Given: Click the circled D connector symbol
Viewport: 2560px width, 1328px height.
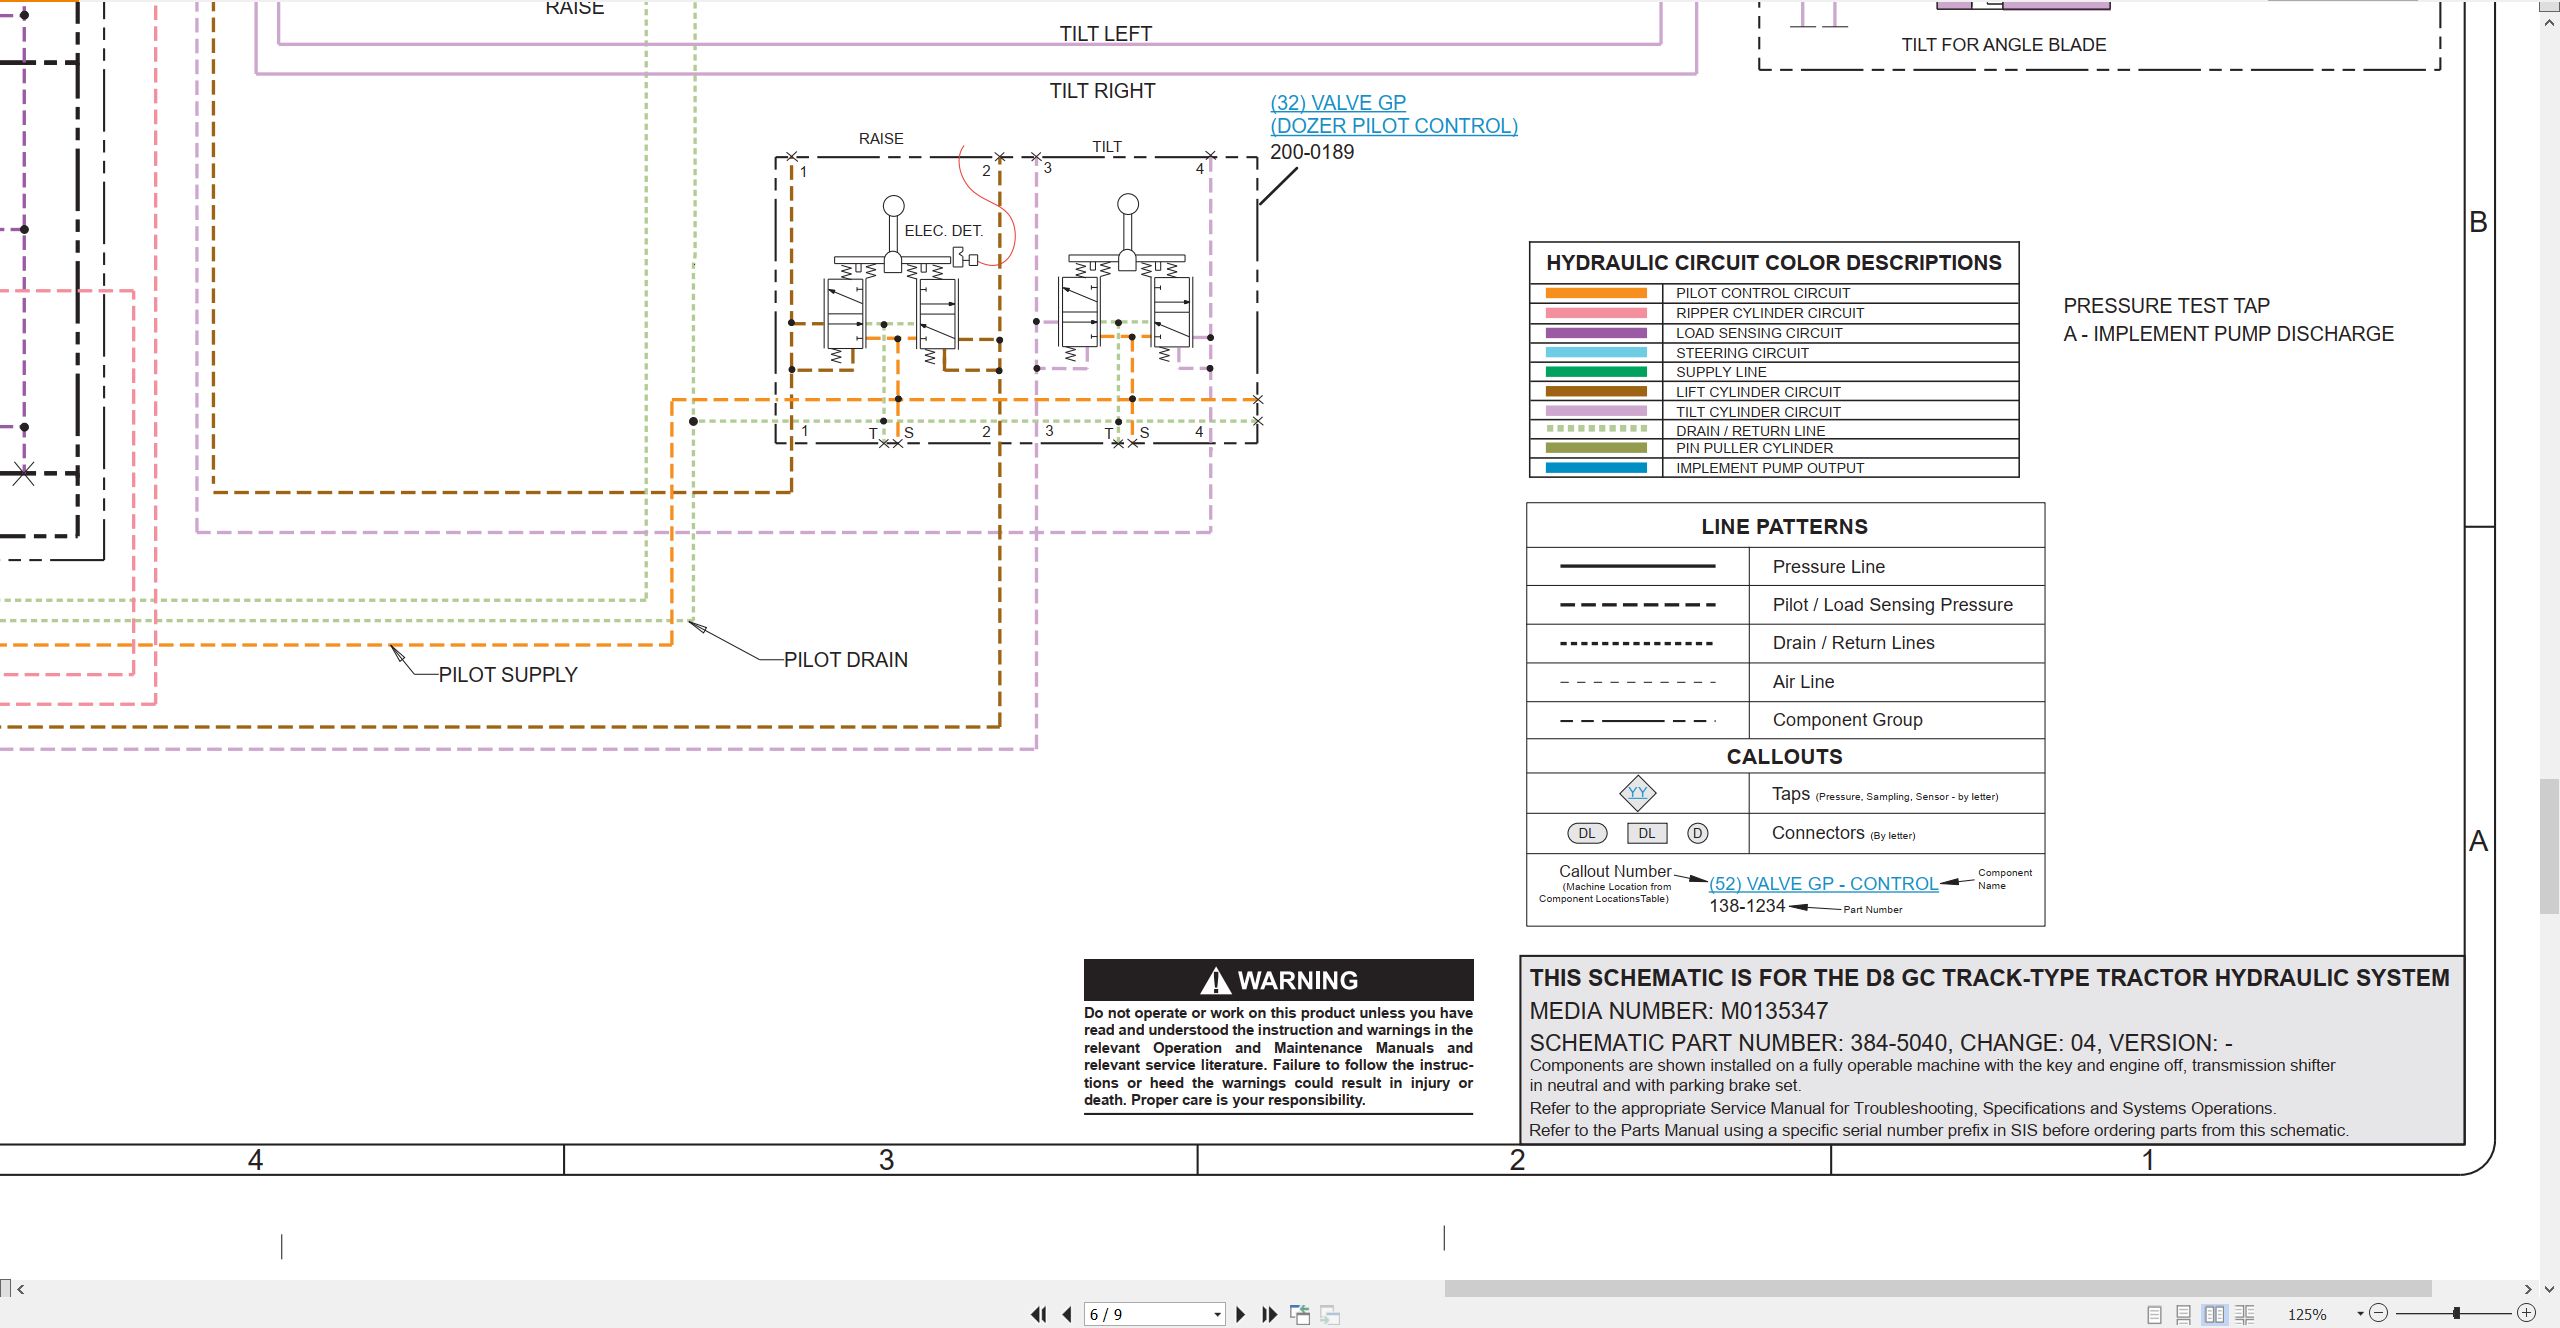Looking at the screenshot, I should point(1698,833).
